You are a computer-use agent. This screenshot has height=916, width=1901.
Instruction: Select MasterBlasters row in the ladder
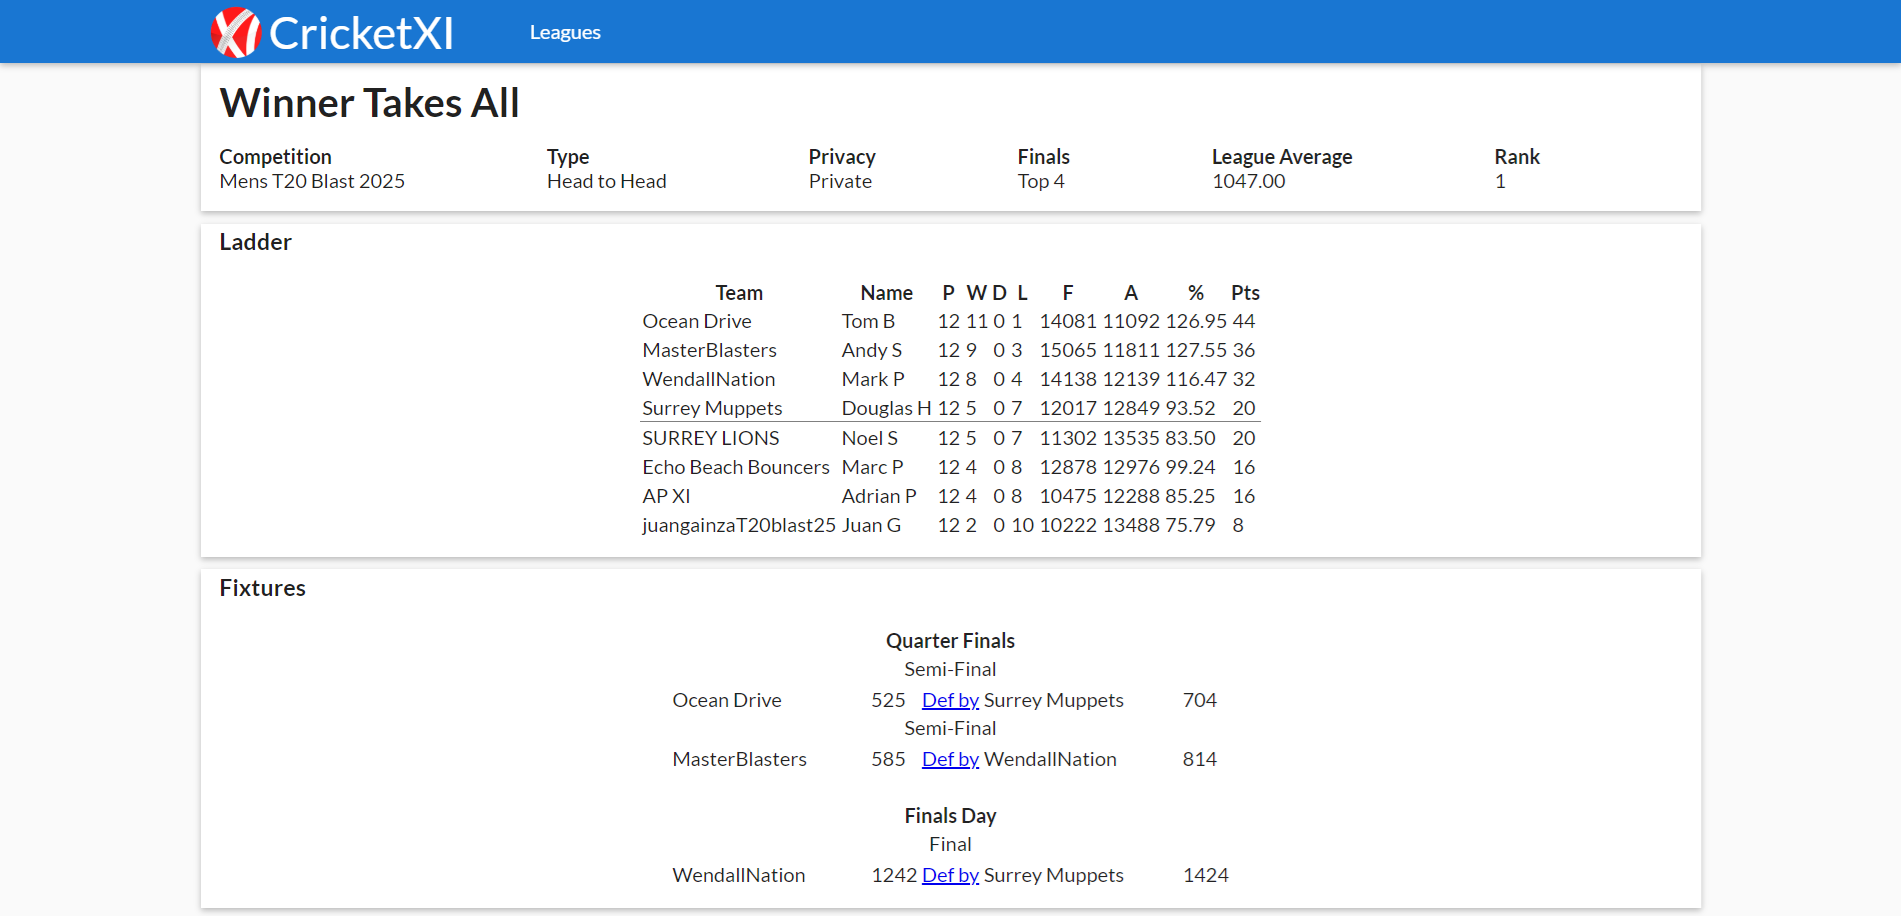click(x=709, y=350)
